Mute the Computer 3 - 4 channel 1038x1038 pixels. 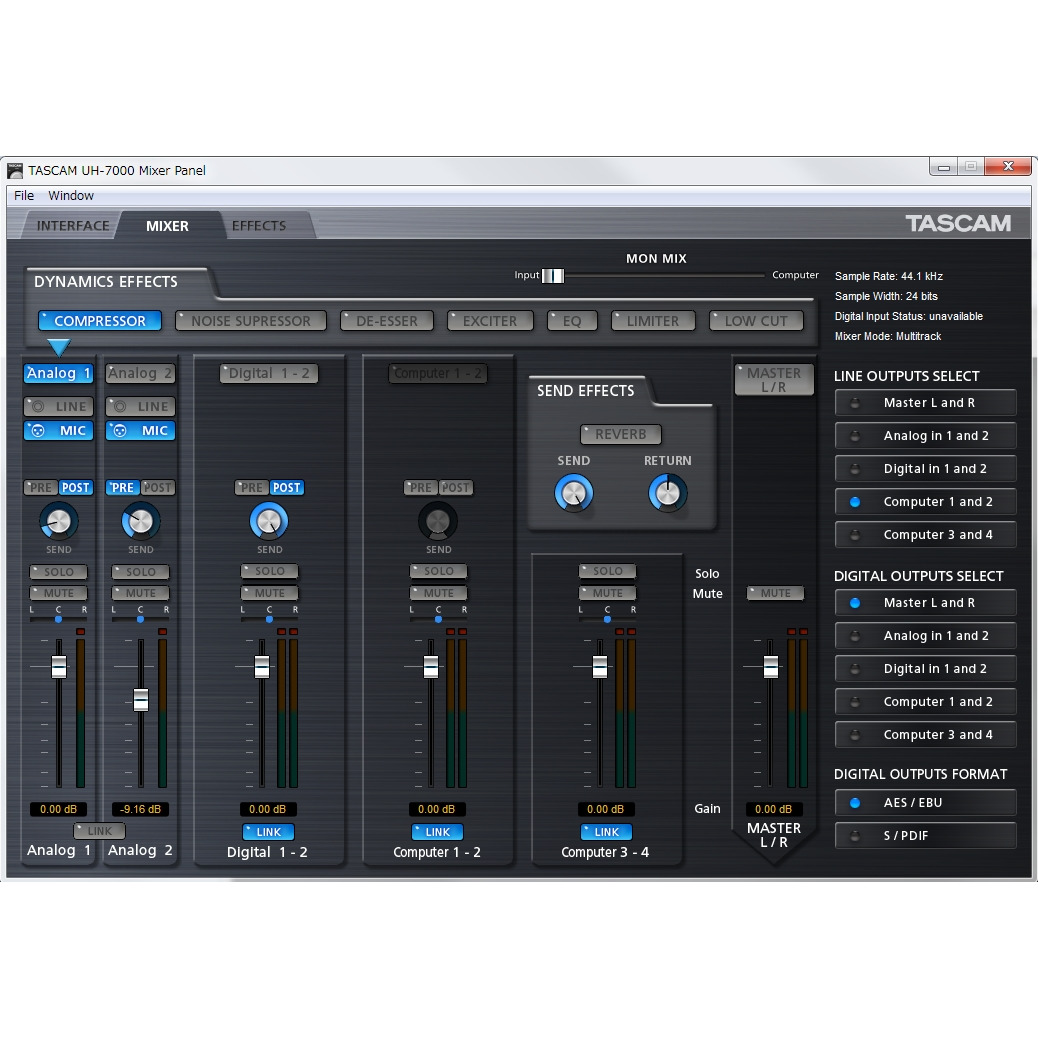[x=607, y=593]
